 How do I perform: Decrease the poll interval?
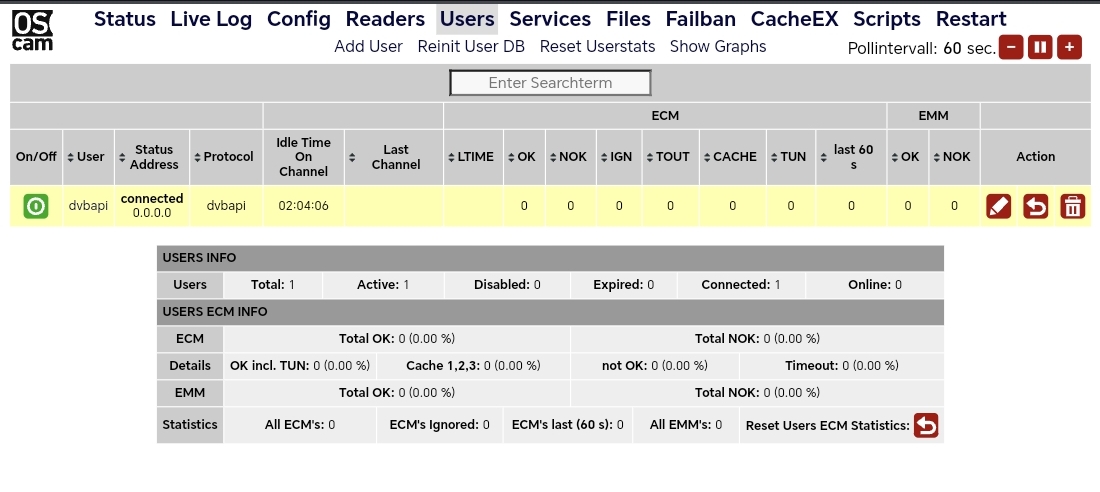point(1011,48)
